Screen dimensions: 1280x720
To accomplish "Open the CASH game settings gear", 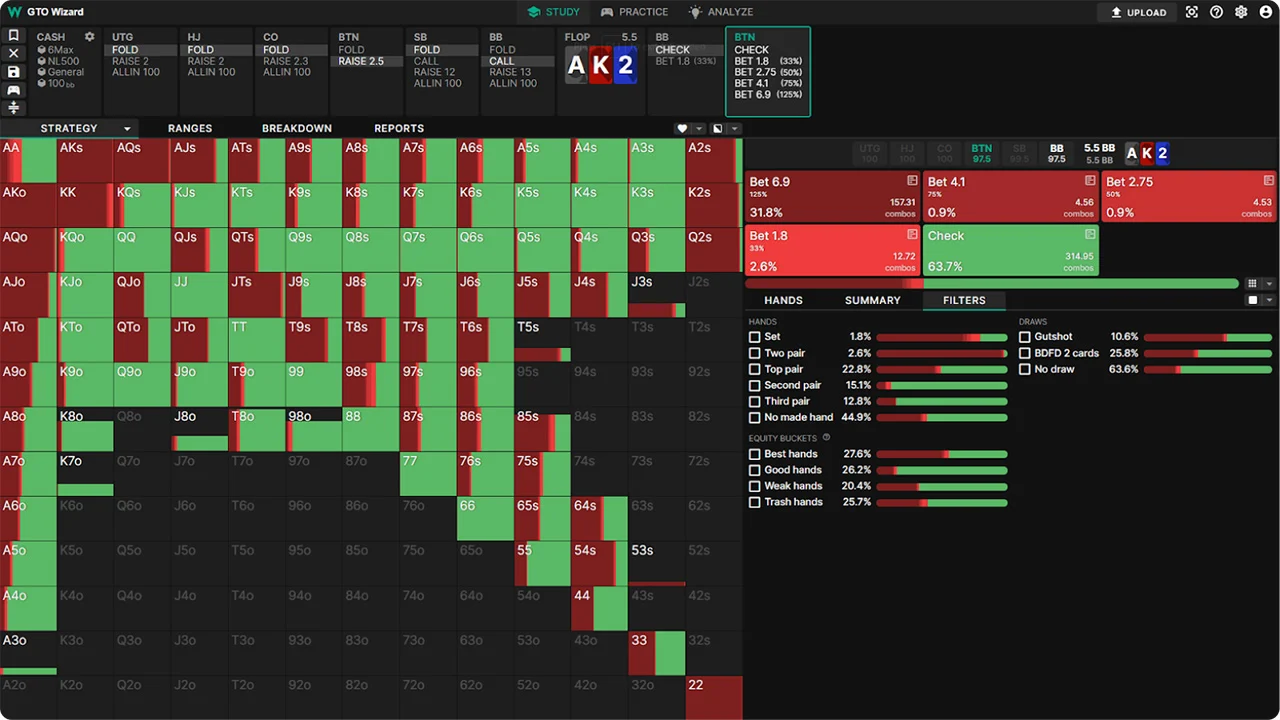I will pos(89,37).
